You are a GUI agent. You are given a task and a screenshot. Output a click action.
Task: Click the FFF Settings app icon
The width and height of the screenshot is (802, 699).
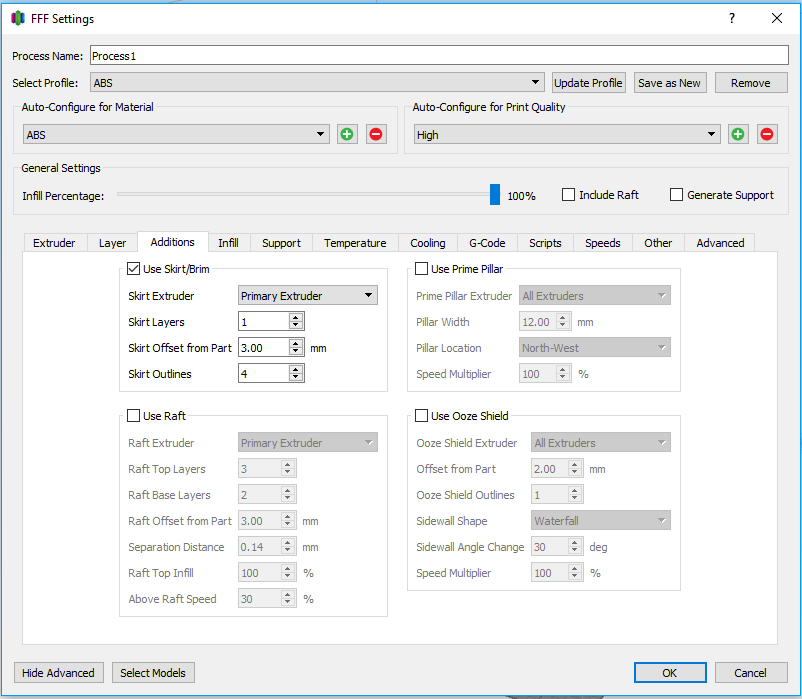click(18, 18)
